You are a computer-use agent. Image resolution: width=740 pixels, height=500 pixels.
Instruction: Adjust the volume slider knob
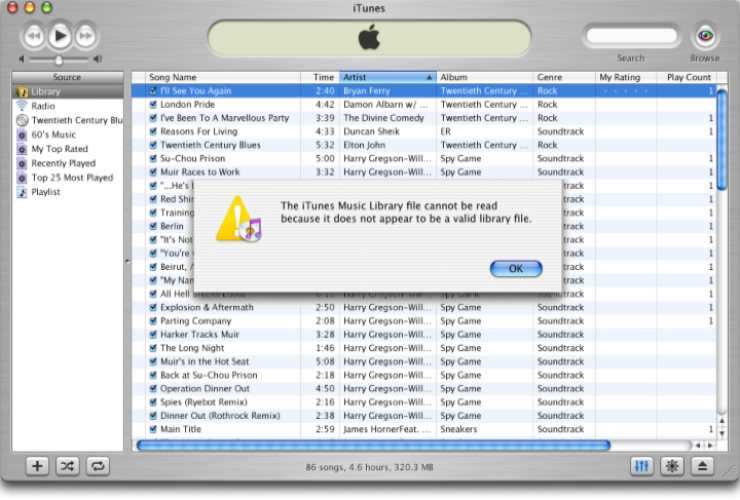(59, 60)
